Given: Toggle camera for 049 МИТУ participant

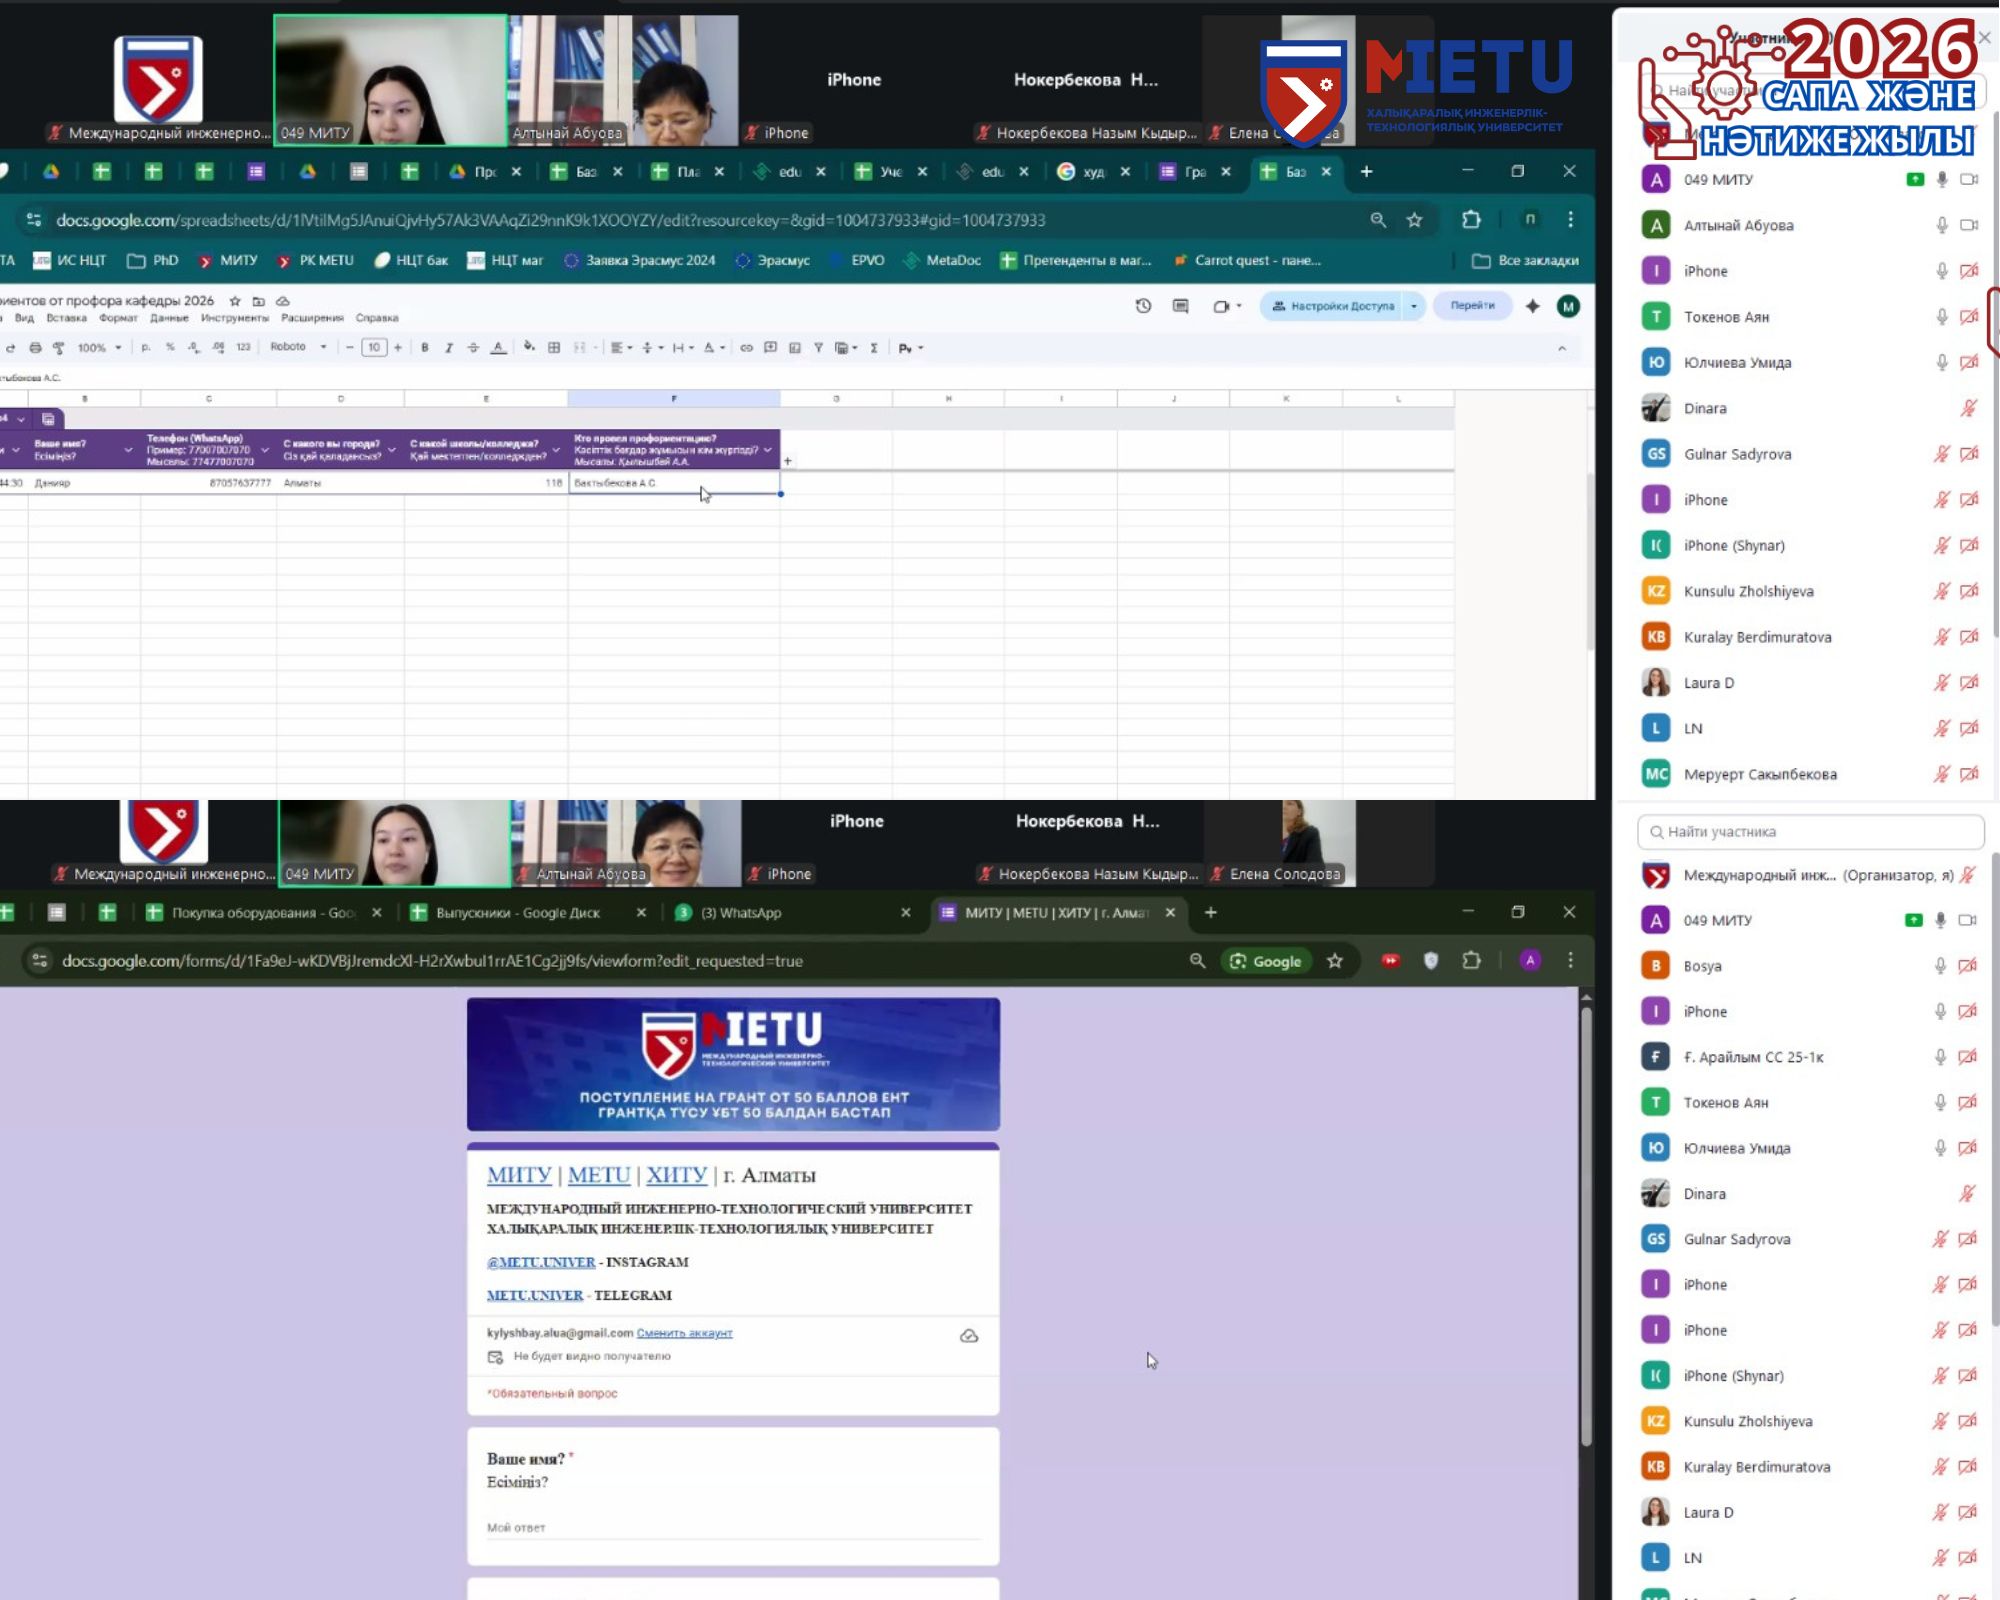Looking at the screenshot, I should click(x=1968, y=180).
